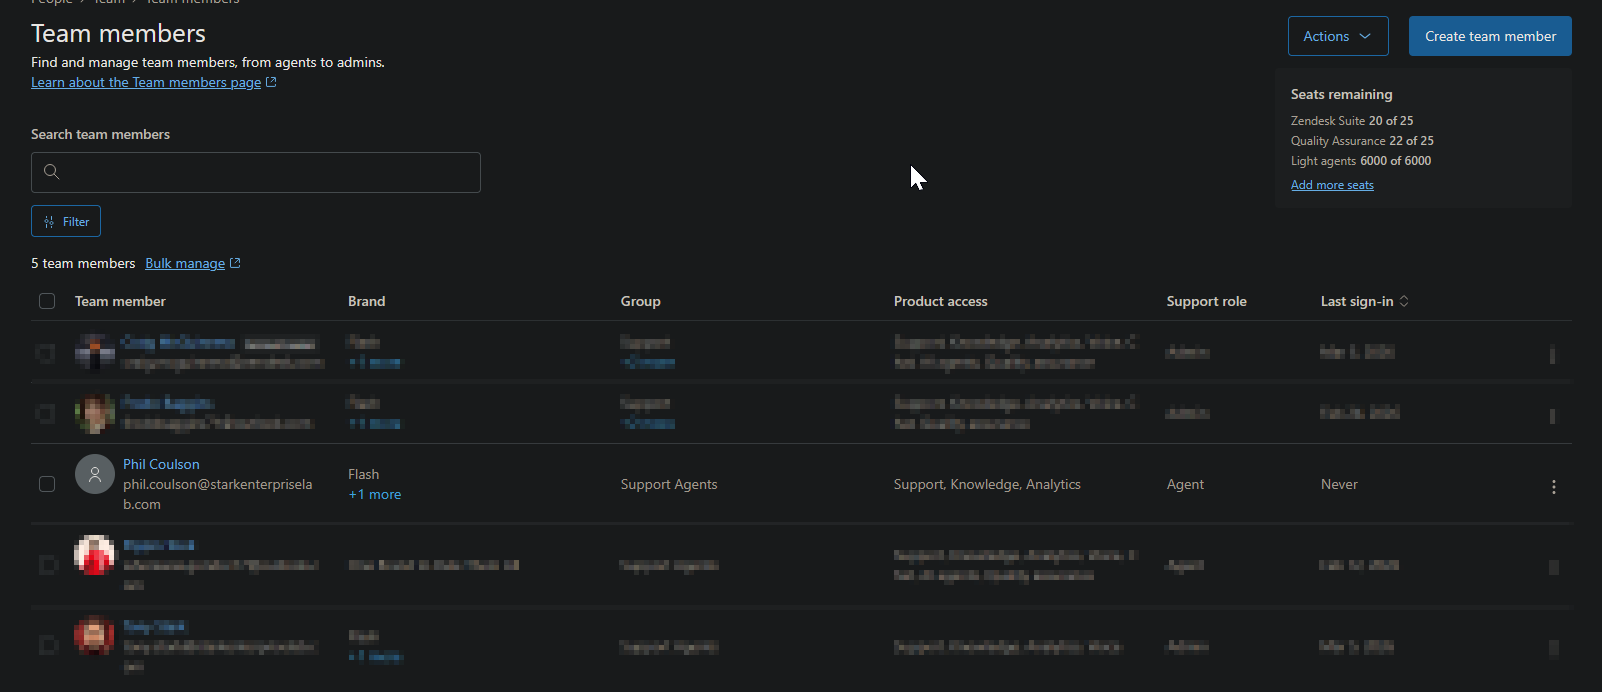Click the Brand column header
Screen dimensions: 1602x692
tap(366, 301)
